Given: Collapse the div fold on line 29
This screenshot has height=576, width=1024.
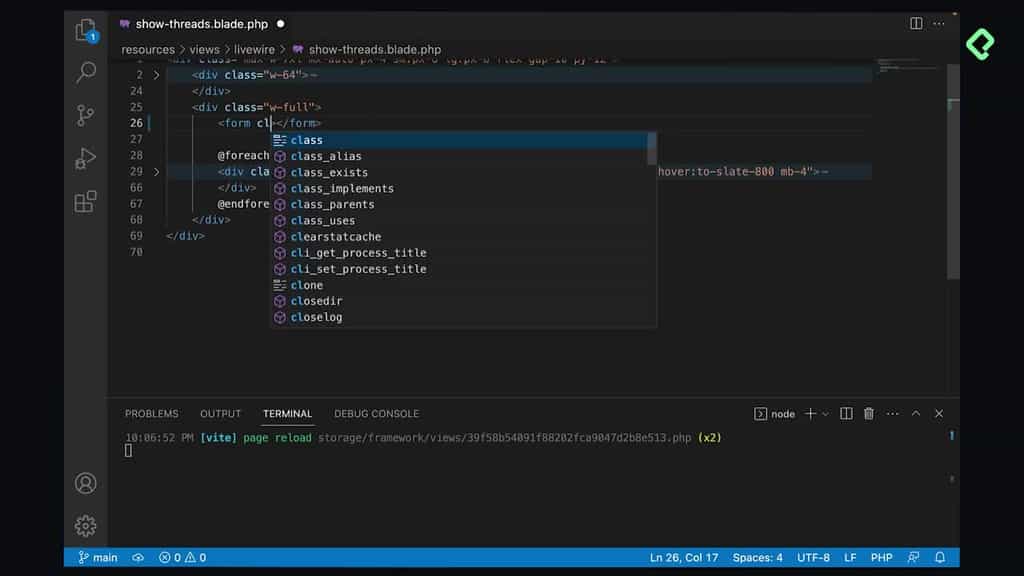Looking at the screenshot, I should coord(156,171).
